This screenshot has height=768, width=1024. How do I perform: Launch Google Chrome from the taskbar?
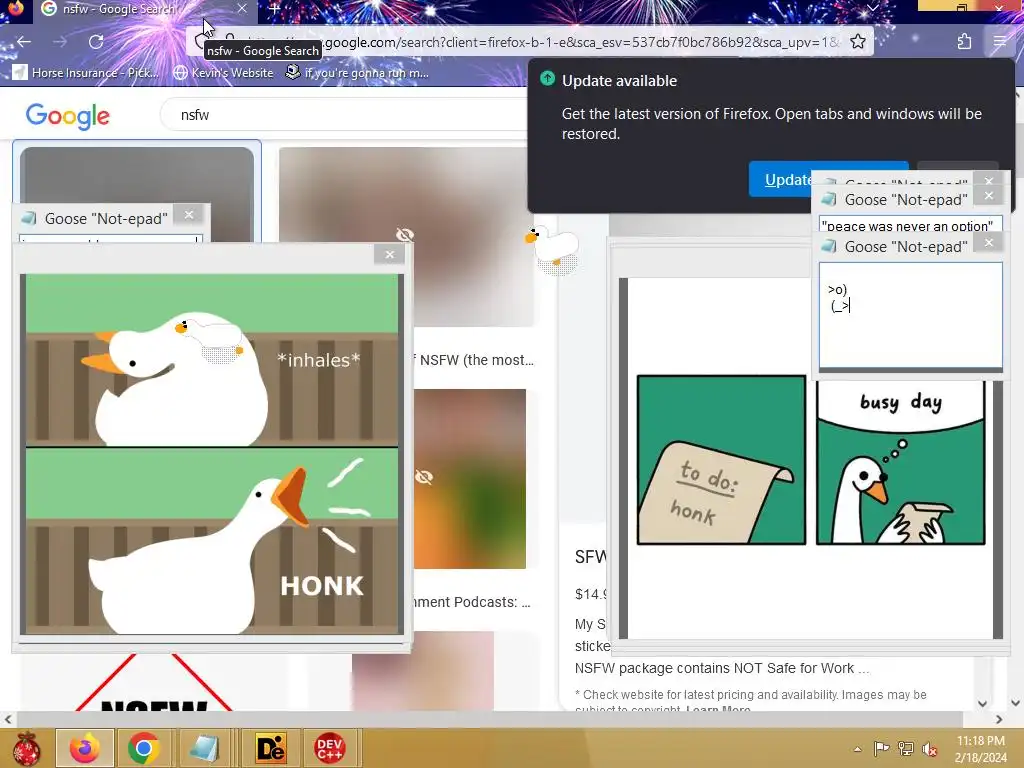144,748
